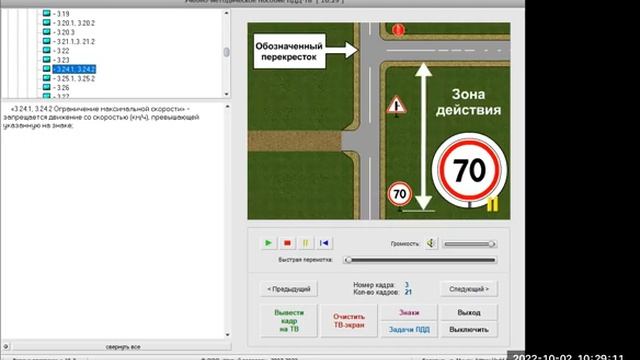Viewport: 640px width, 360px height.
Task: Open the Знаки section
Action: click(x=409, y=312)
